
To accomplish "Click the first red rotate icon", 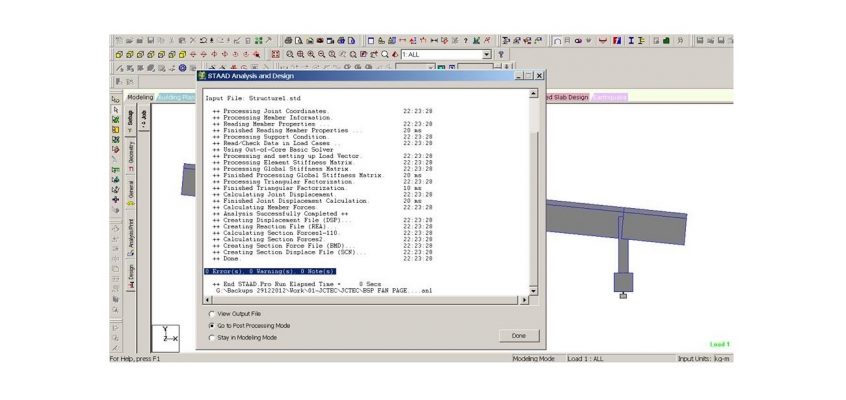I will tap(193, 55).
